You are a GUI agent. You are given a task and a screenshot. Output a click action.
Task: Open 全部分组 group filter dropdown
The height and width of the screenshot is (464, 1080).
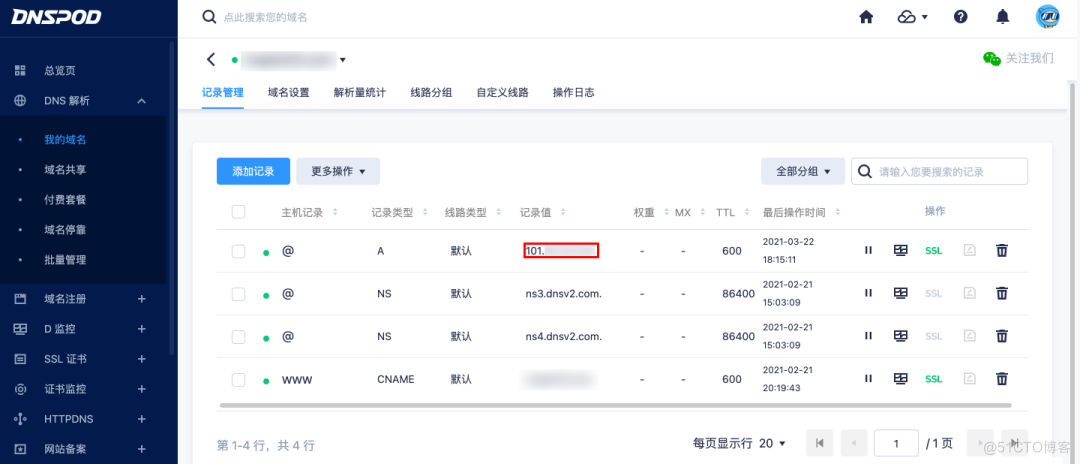tap(803, 171)
